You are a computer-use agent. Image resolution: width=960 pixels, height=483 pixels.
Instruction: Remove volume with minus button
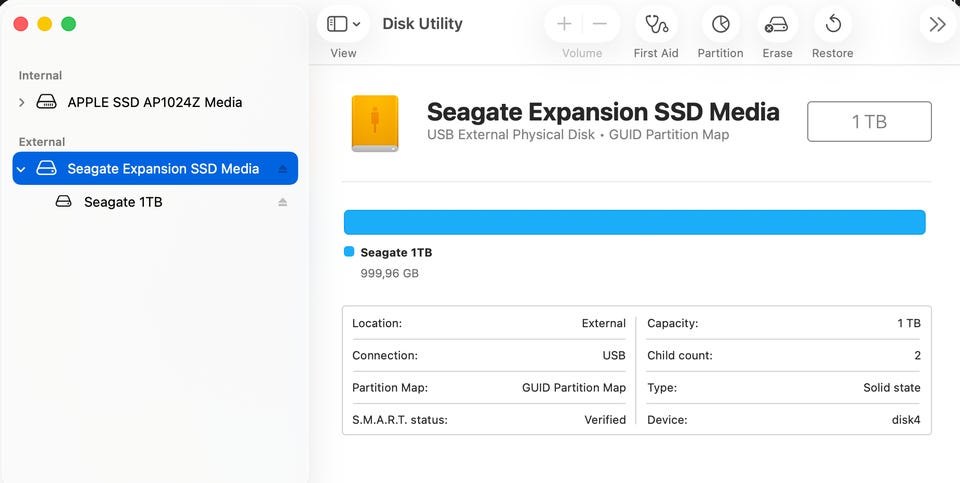pyautogui.click(x=600, y=24)
